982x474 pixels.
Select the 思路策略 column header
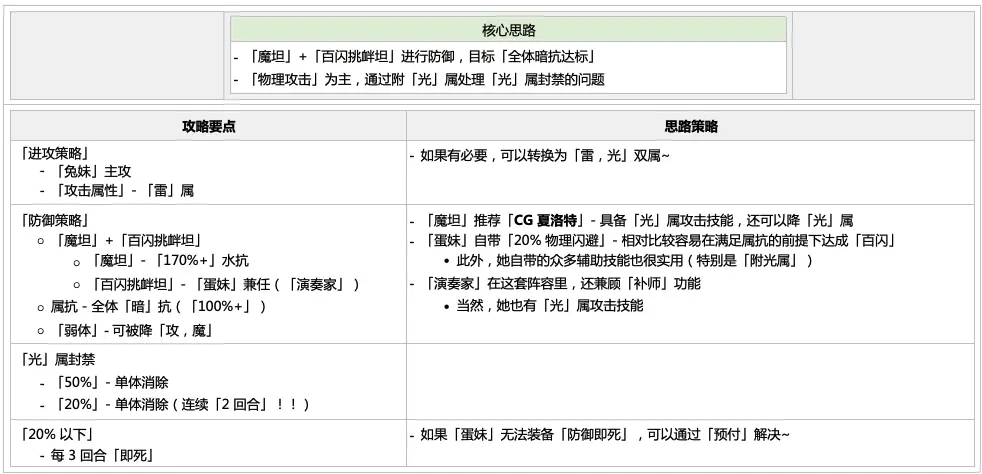[x=690, y=126]
